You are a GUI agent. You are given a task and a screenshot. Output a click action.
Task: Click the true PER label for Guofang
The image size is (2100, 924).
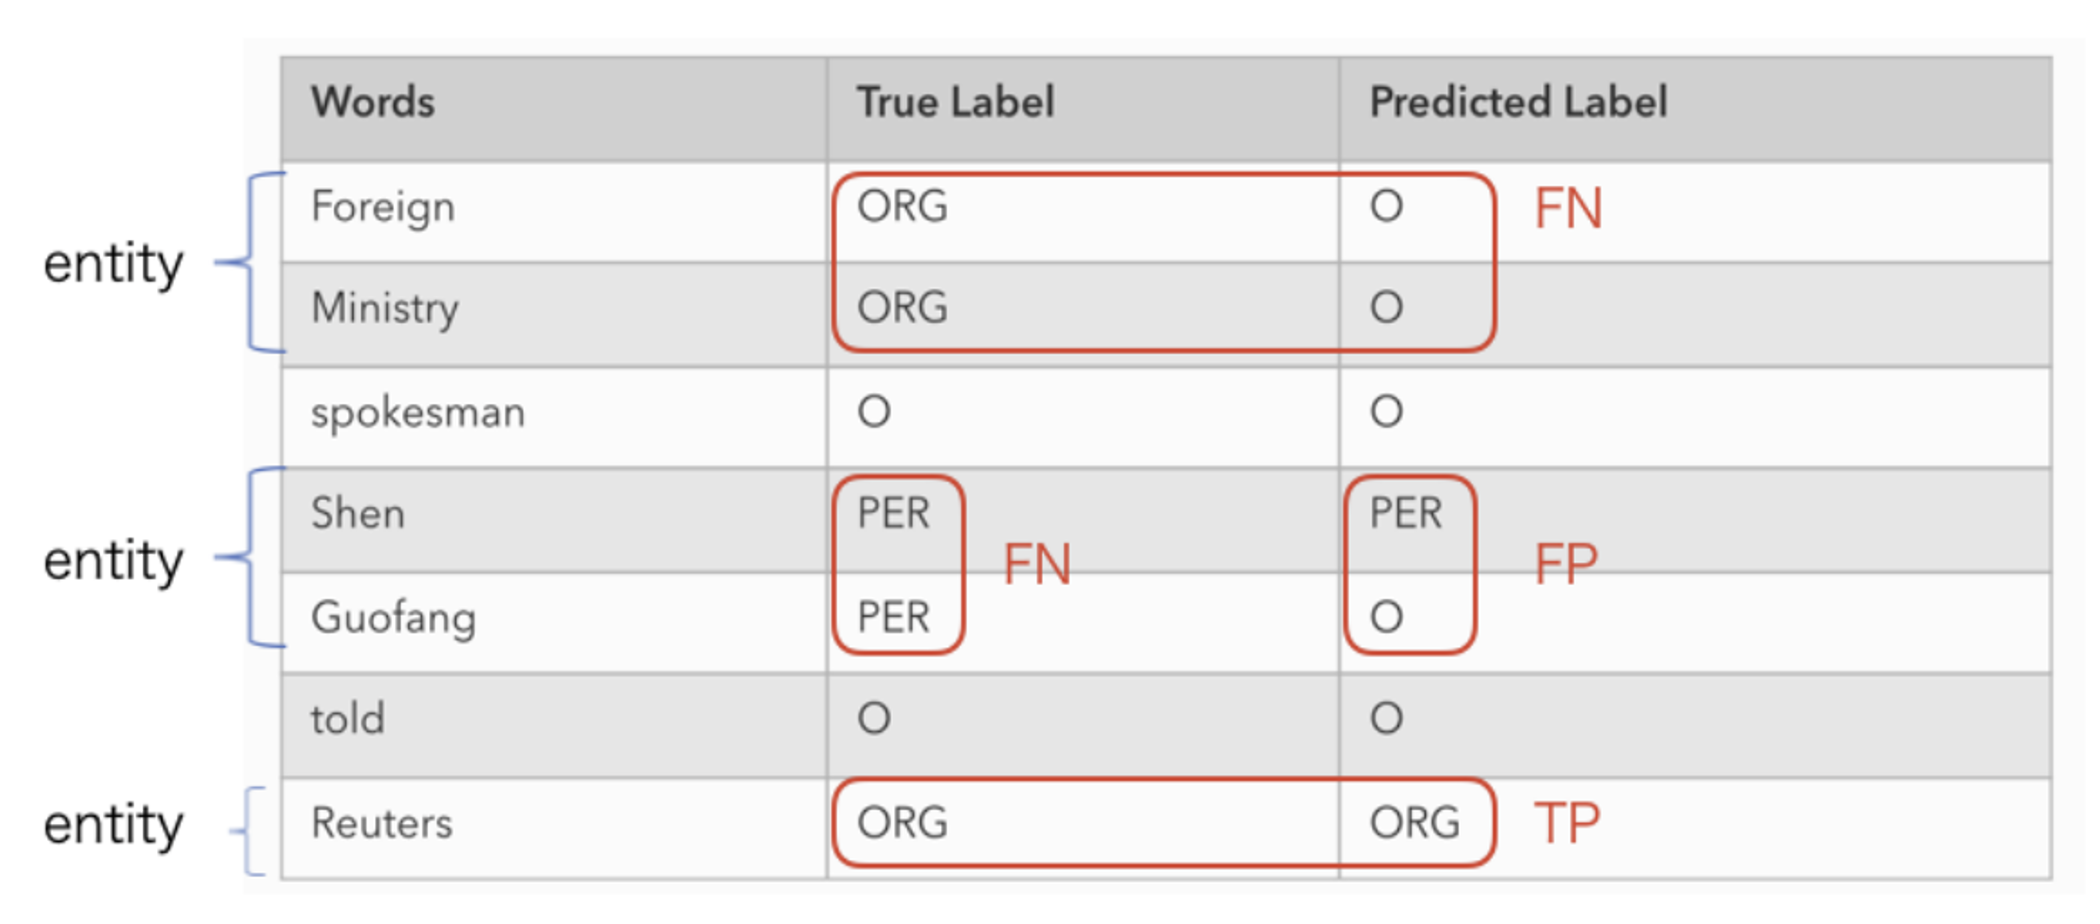click(x=893, y=616)
